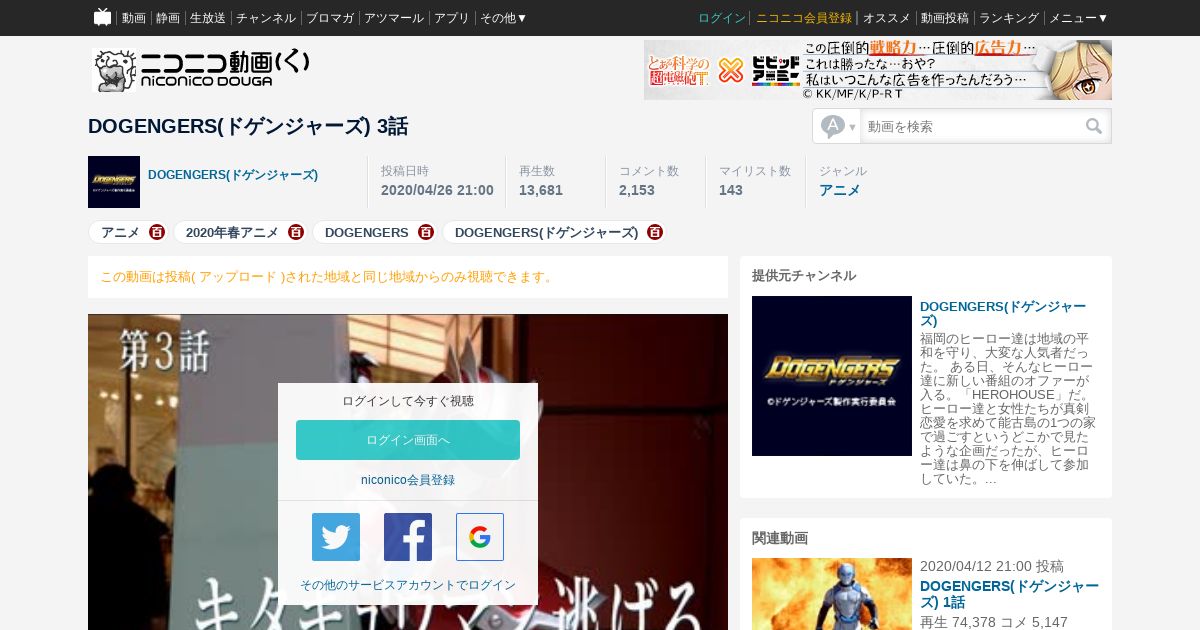Open the ブロマガ top navigation item
Viewport: 1200px width, 630px height.
point(330,18)
